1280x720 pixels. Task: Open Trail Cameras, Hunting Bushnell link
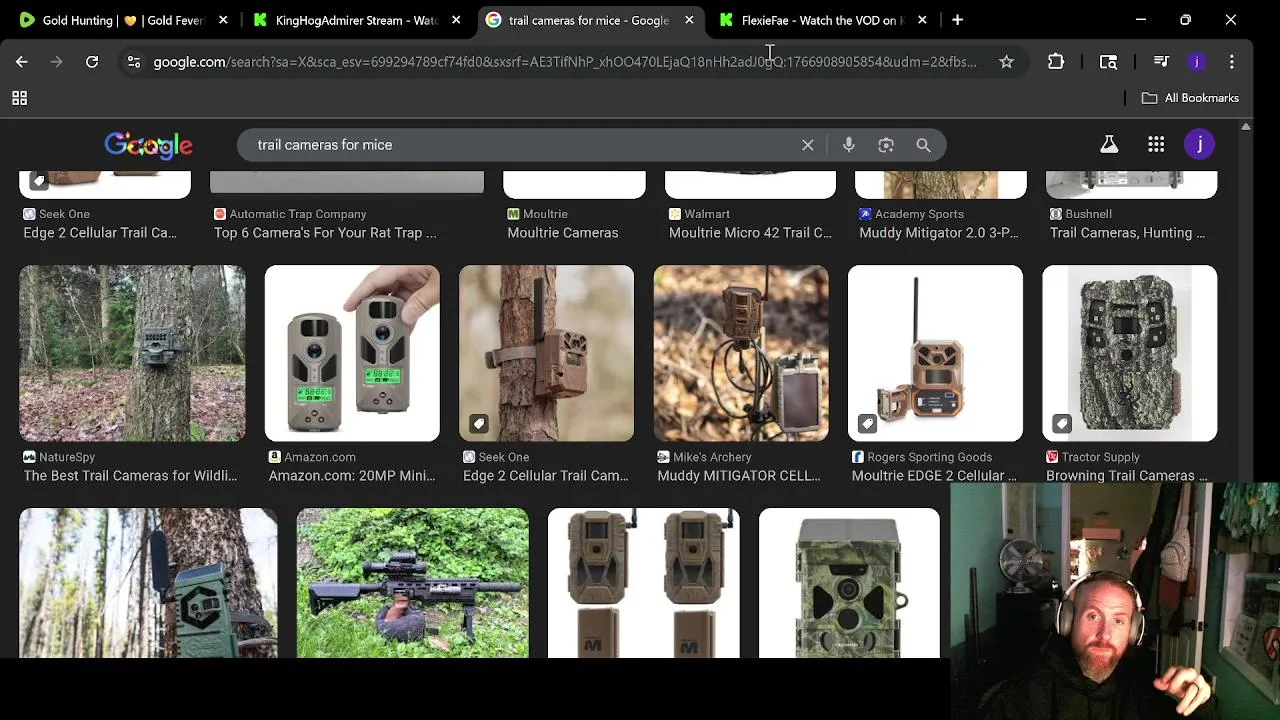tap(1128, 233)
